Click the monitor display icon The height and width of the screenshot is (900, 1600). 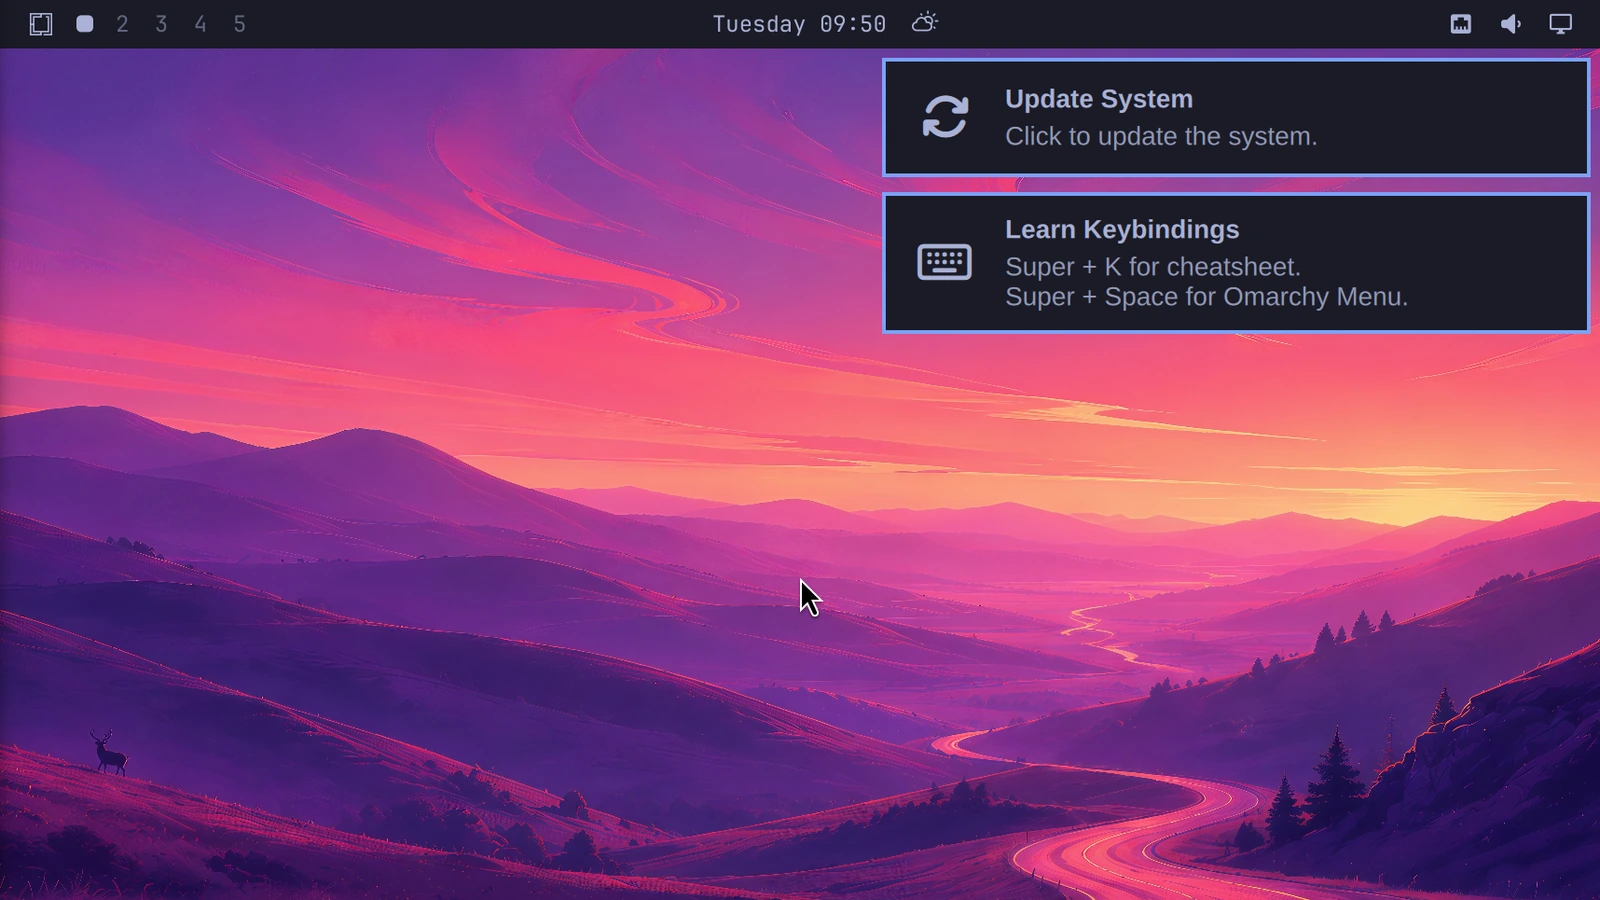(x=1561, y=24)
